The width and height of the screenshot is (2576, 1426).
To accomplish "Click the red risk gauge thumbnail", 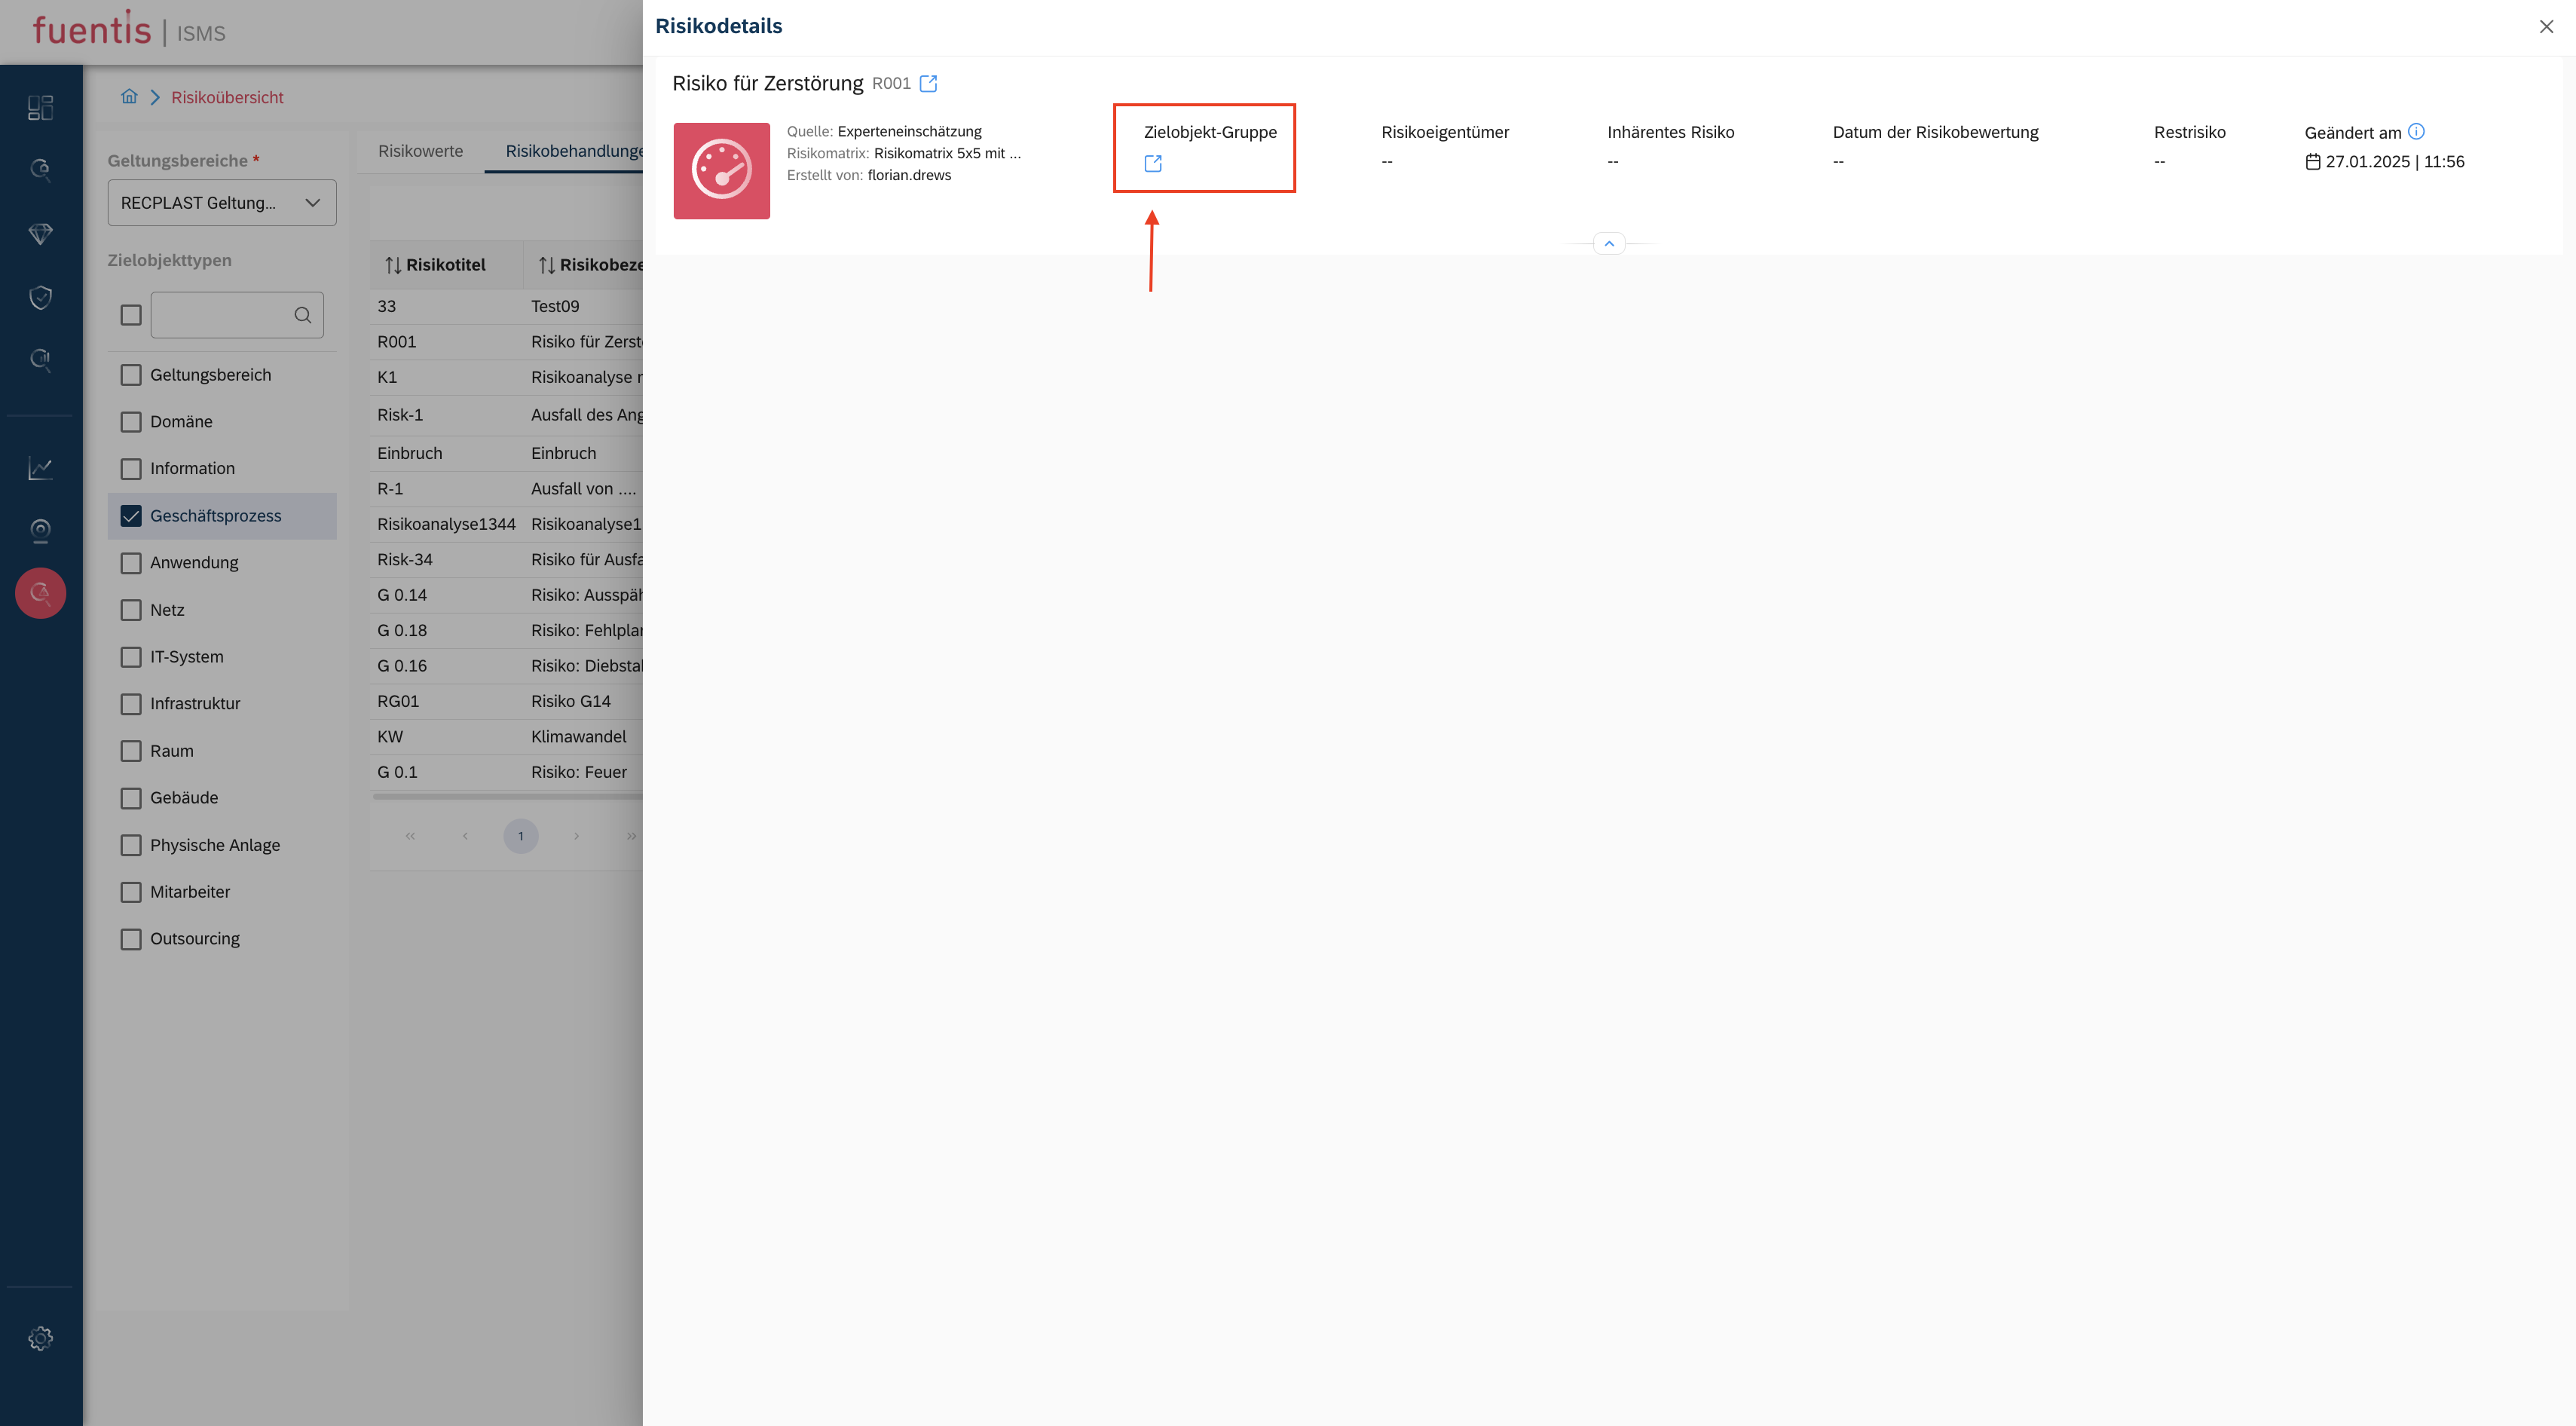I will click(721, 171).
